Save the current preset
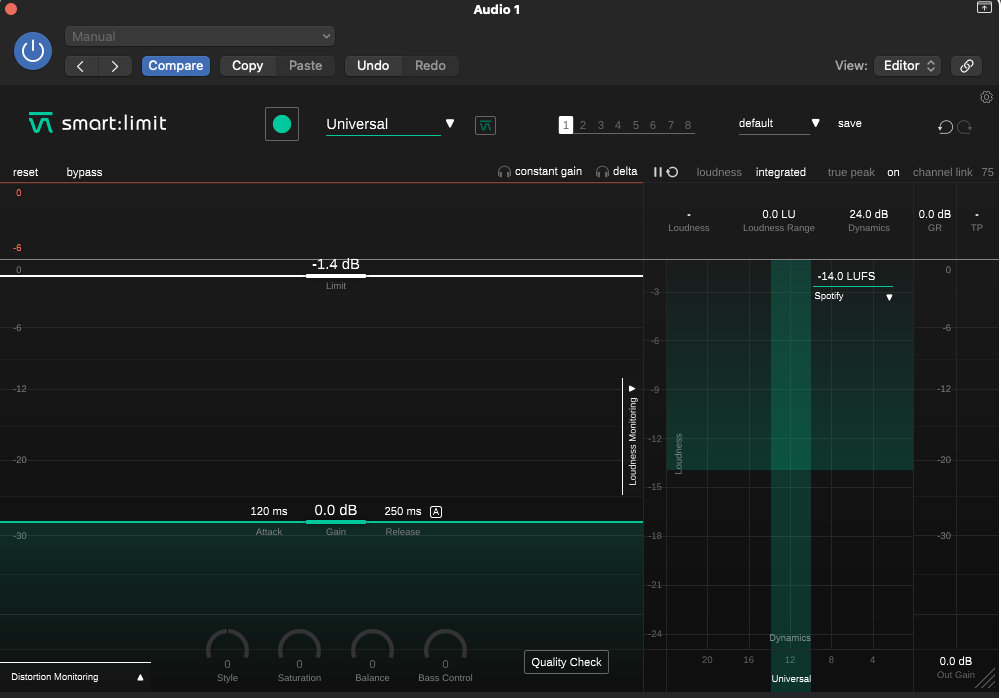Screen dimensions: 1001x698 (x=850, y=123)
